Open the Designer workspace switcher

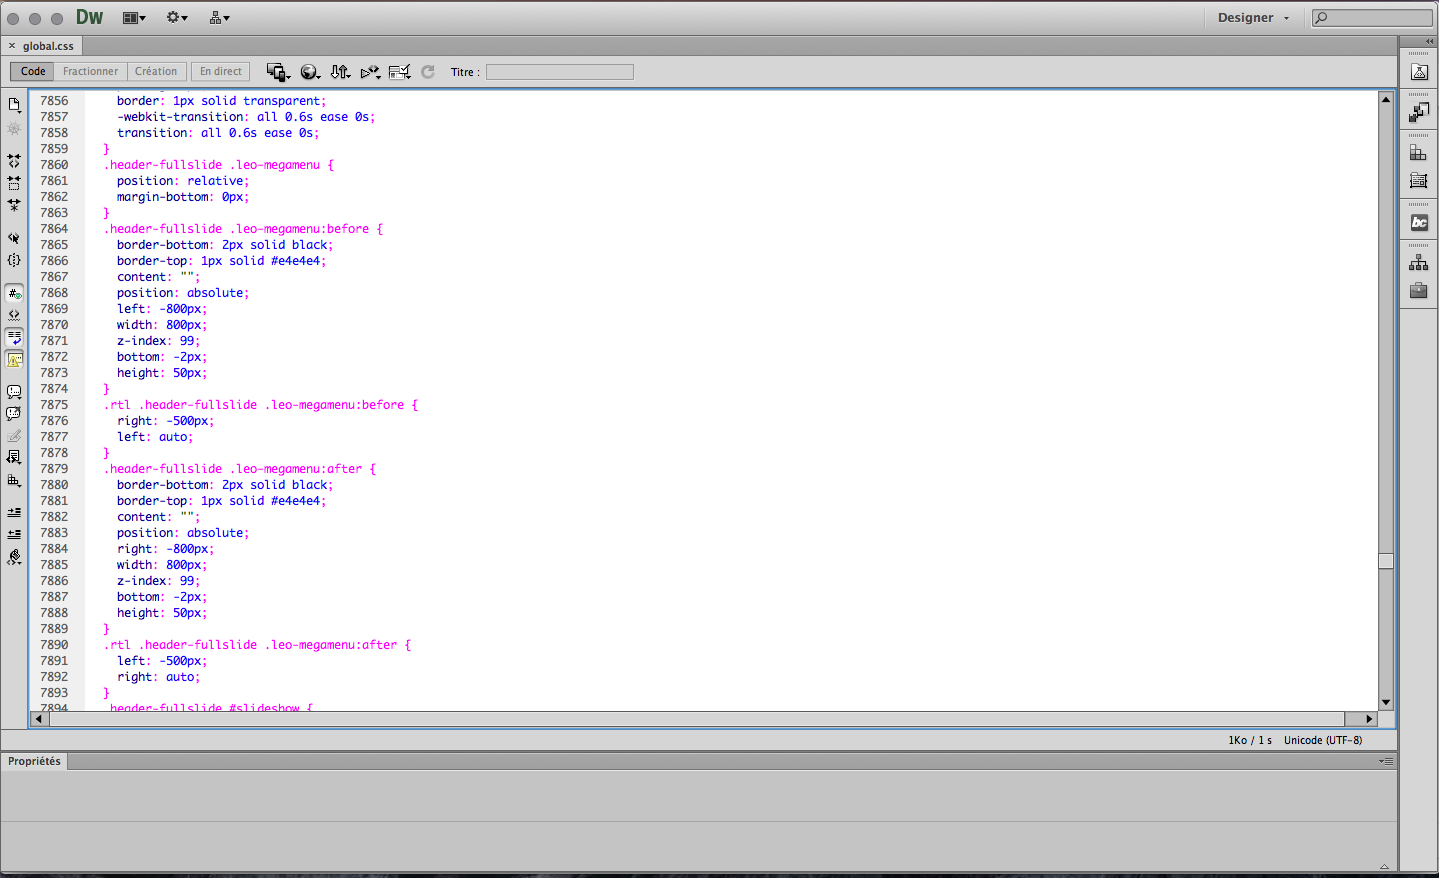[x=1253, y=18]
